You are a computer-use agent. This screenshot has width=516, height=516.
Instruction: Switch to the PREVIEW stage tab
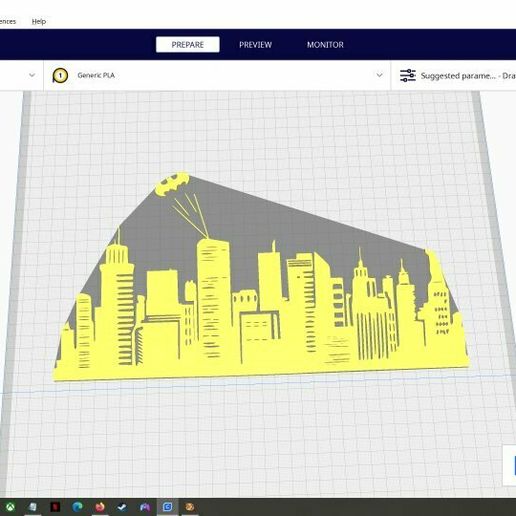coord(255,45)
